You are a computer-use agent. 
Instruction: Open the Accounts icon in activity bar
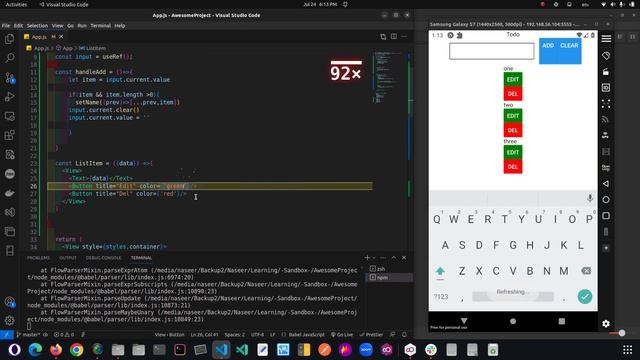[x=9, y=302]
